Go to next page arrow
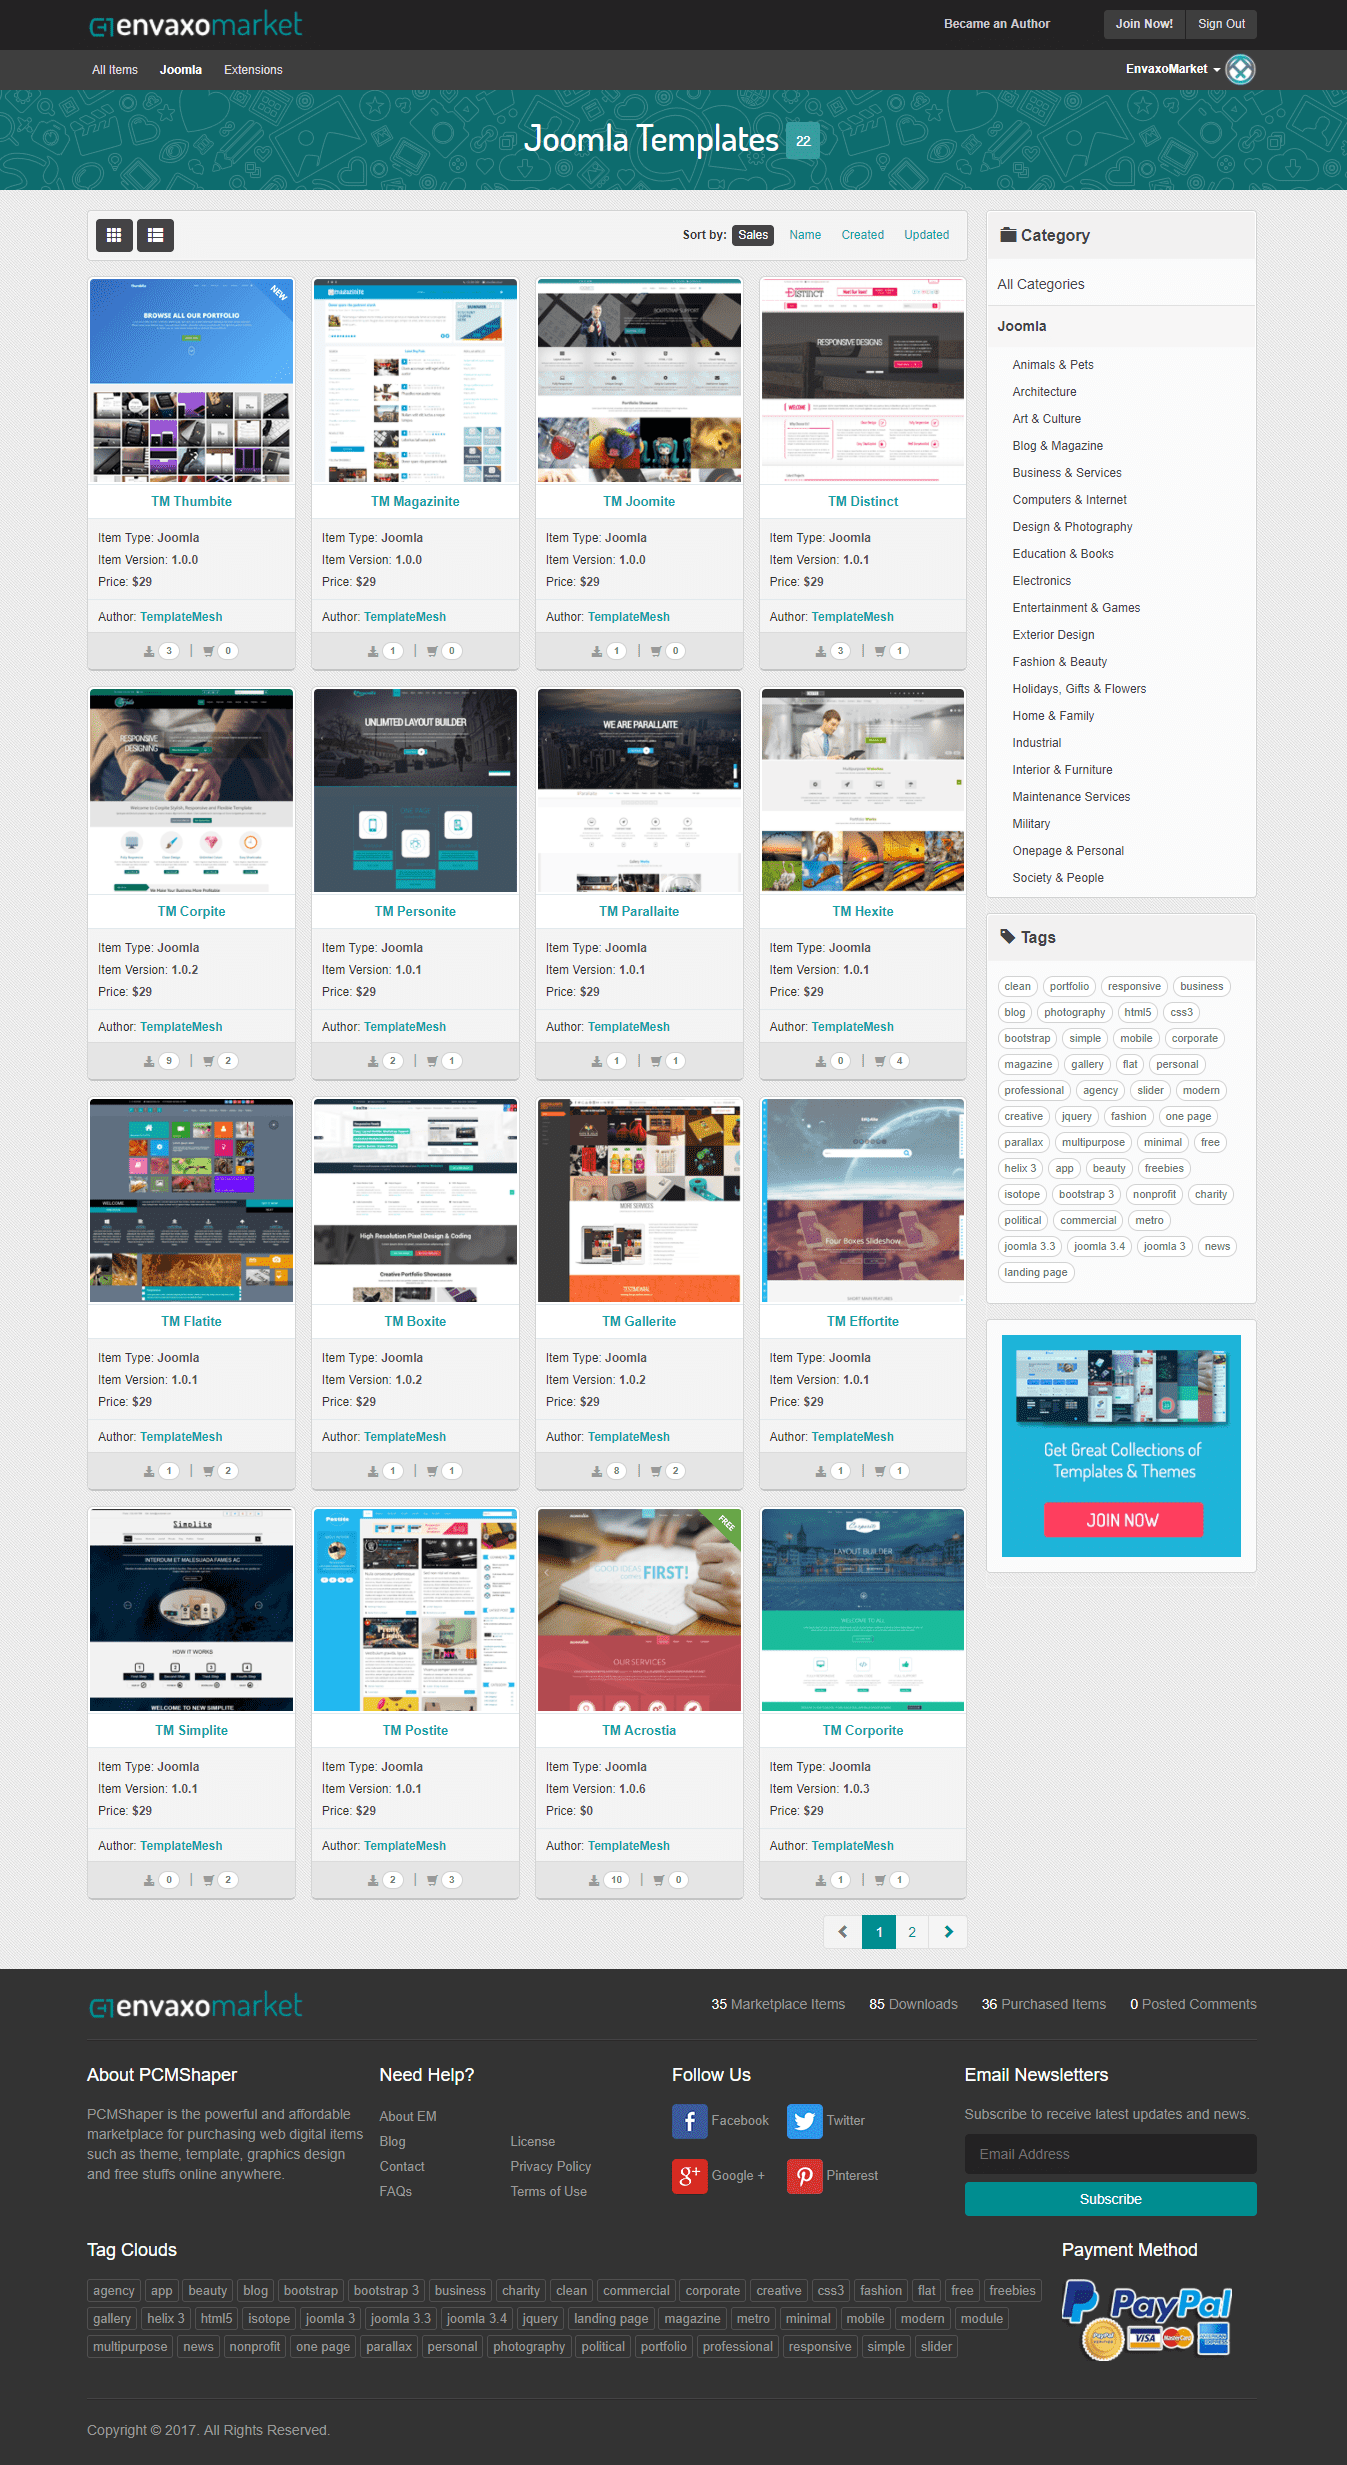Viewport: 1347px width, 2465px height. pos(948,1932)
